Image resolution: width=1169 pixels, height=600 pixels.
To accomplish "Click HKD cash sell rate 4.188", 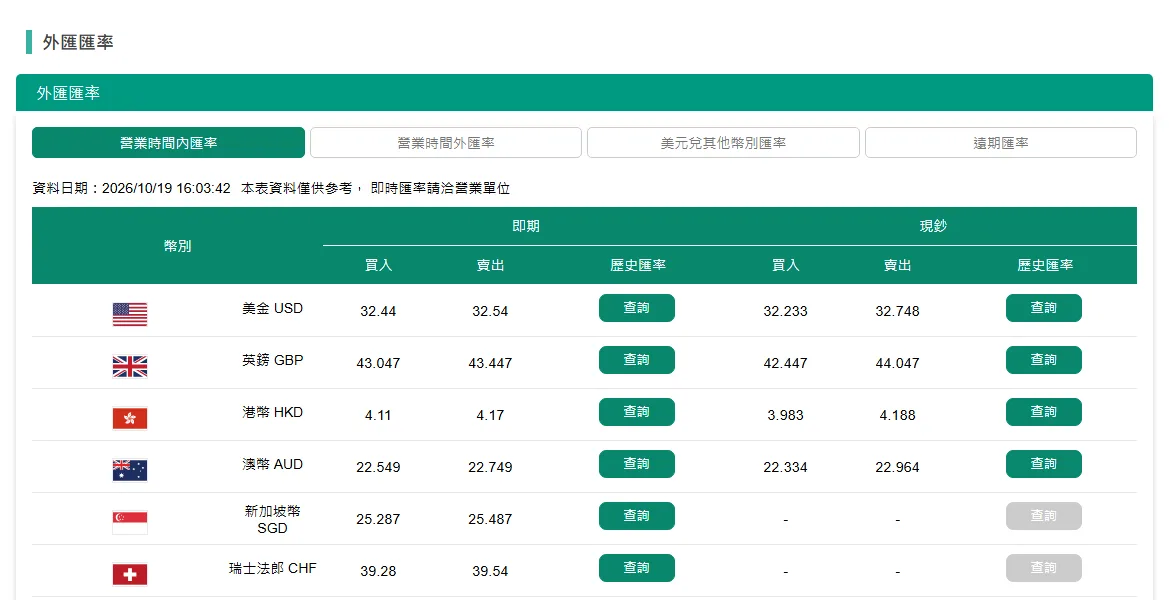I will coord(897,415).
